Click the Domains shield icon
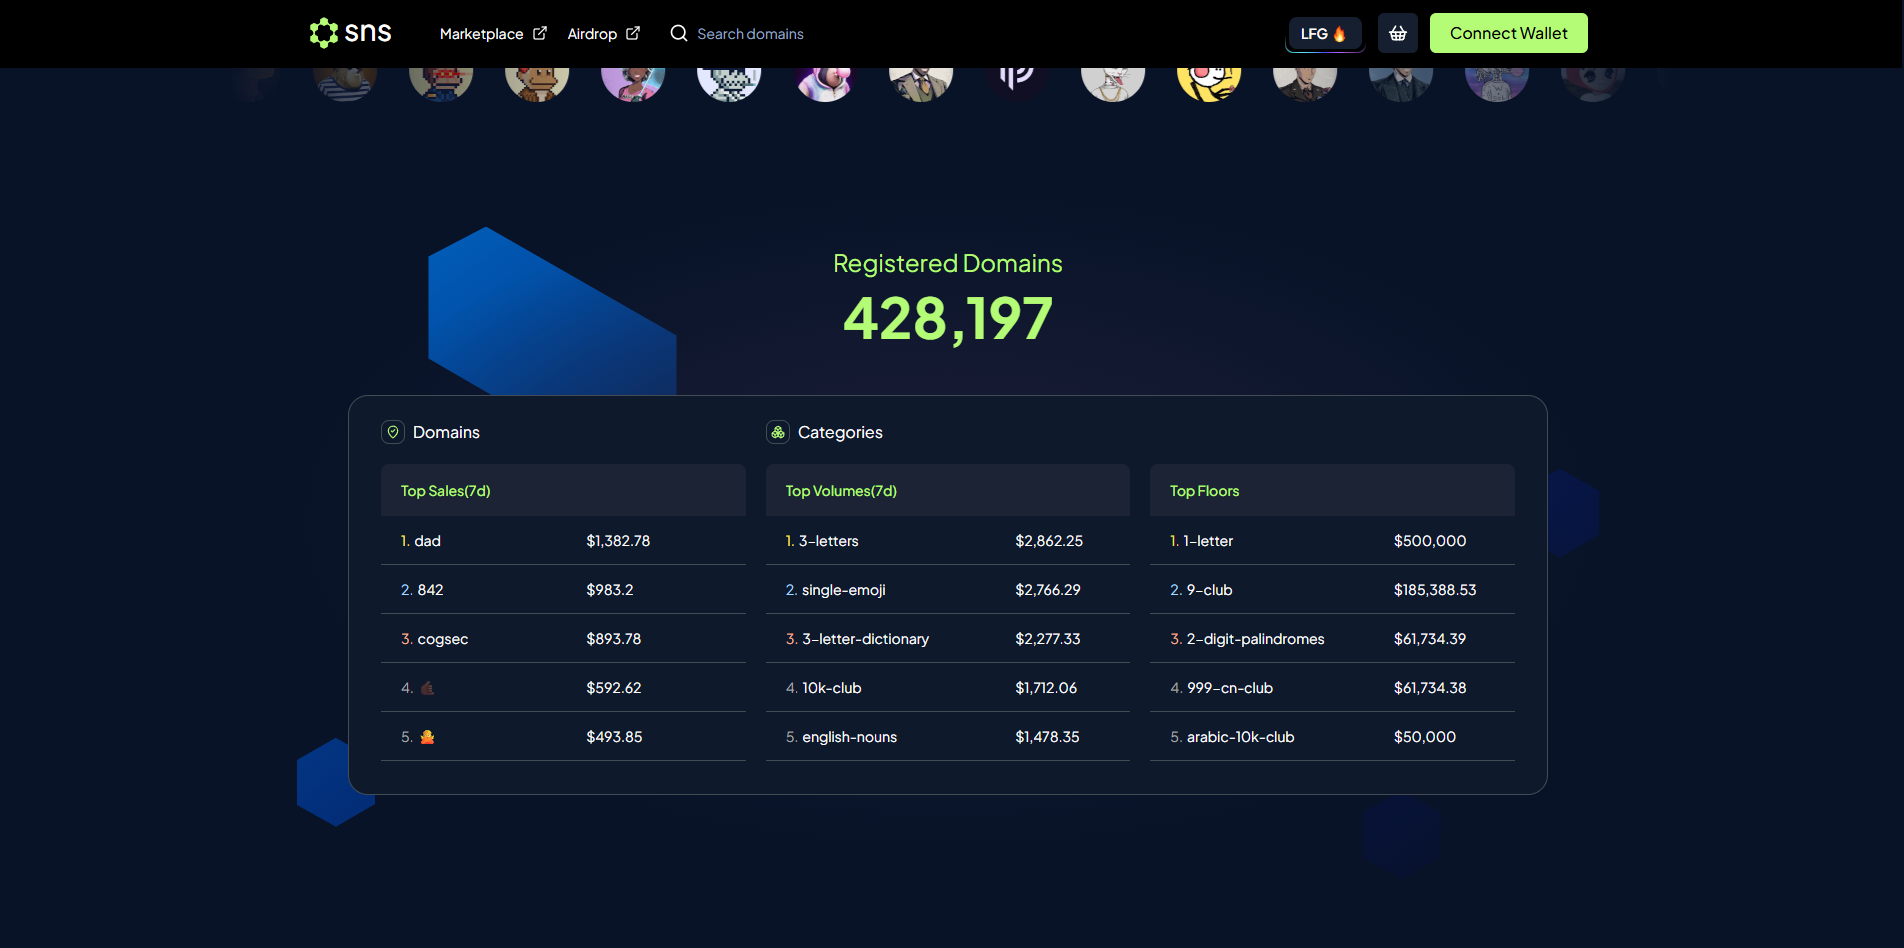Image resolution: width=1904 pixels, height=948 pixels. click(x=393, y=432)
